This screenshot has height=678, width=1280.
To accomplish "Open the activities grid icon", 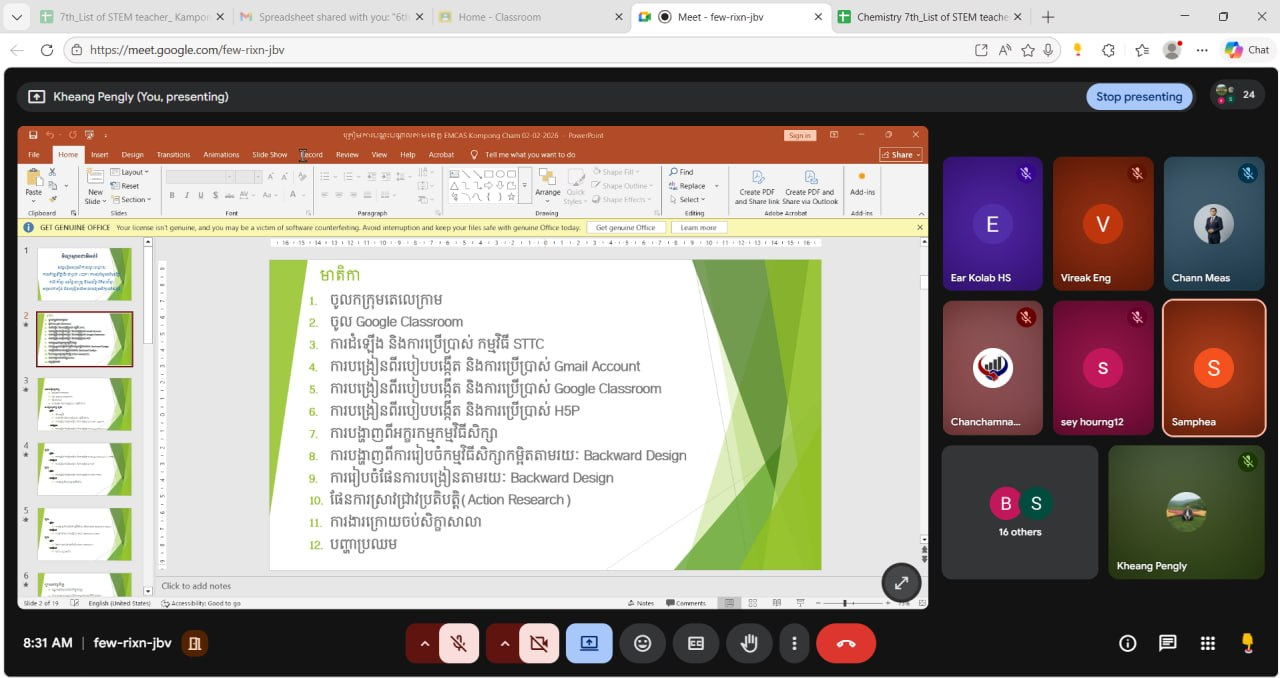I will click(x=1207, y=644).
